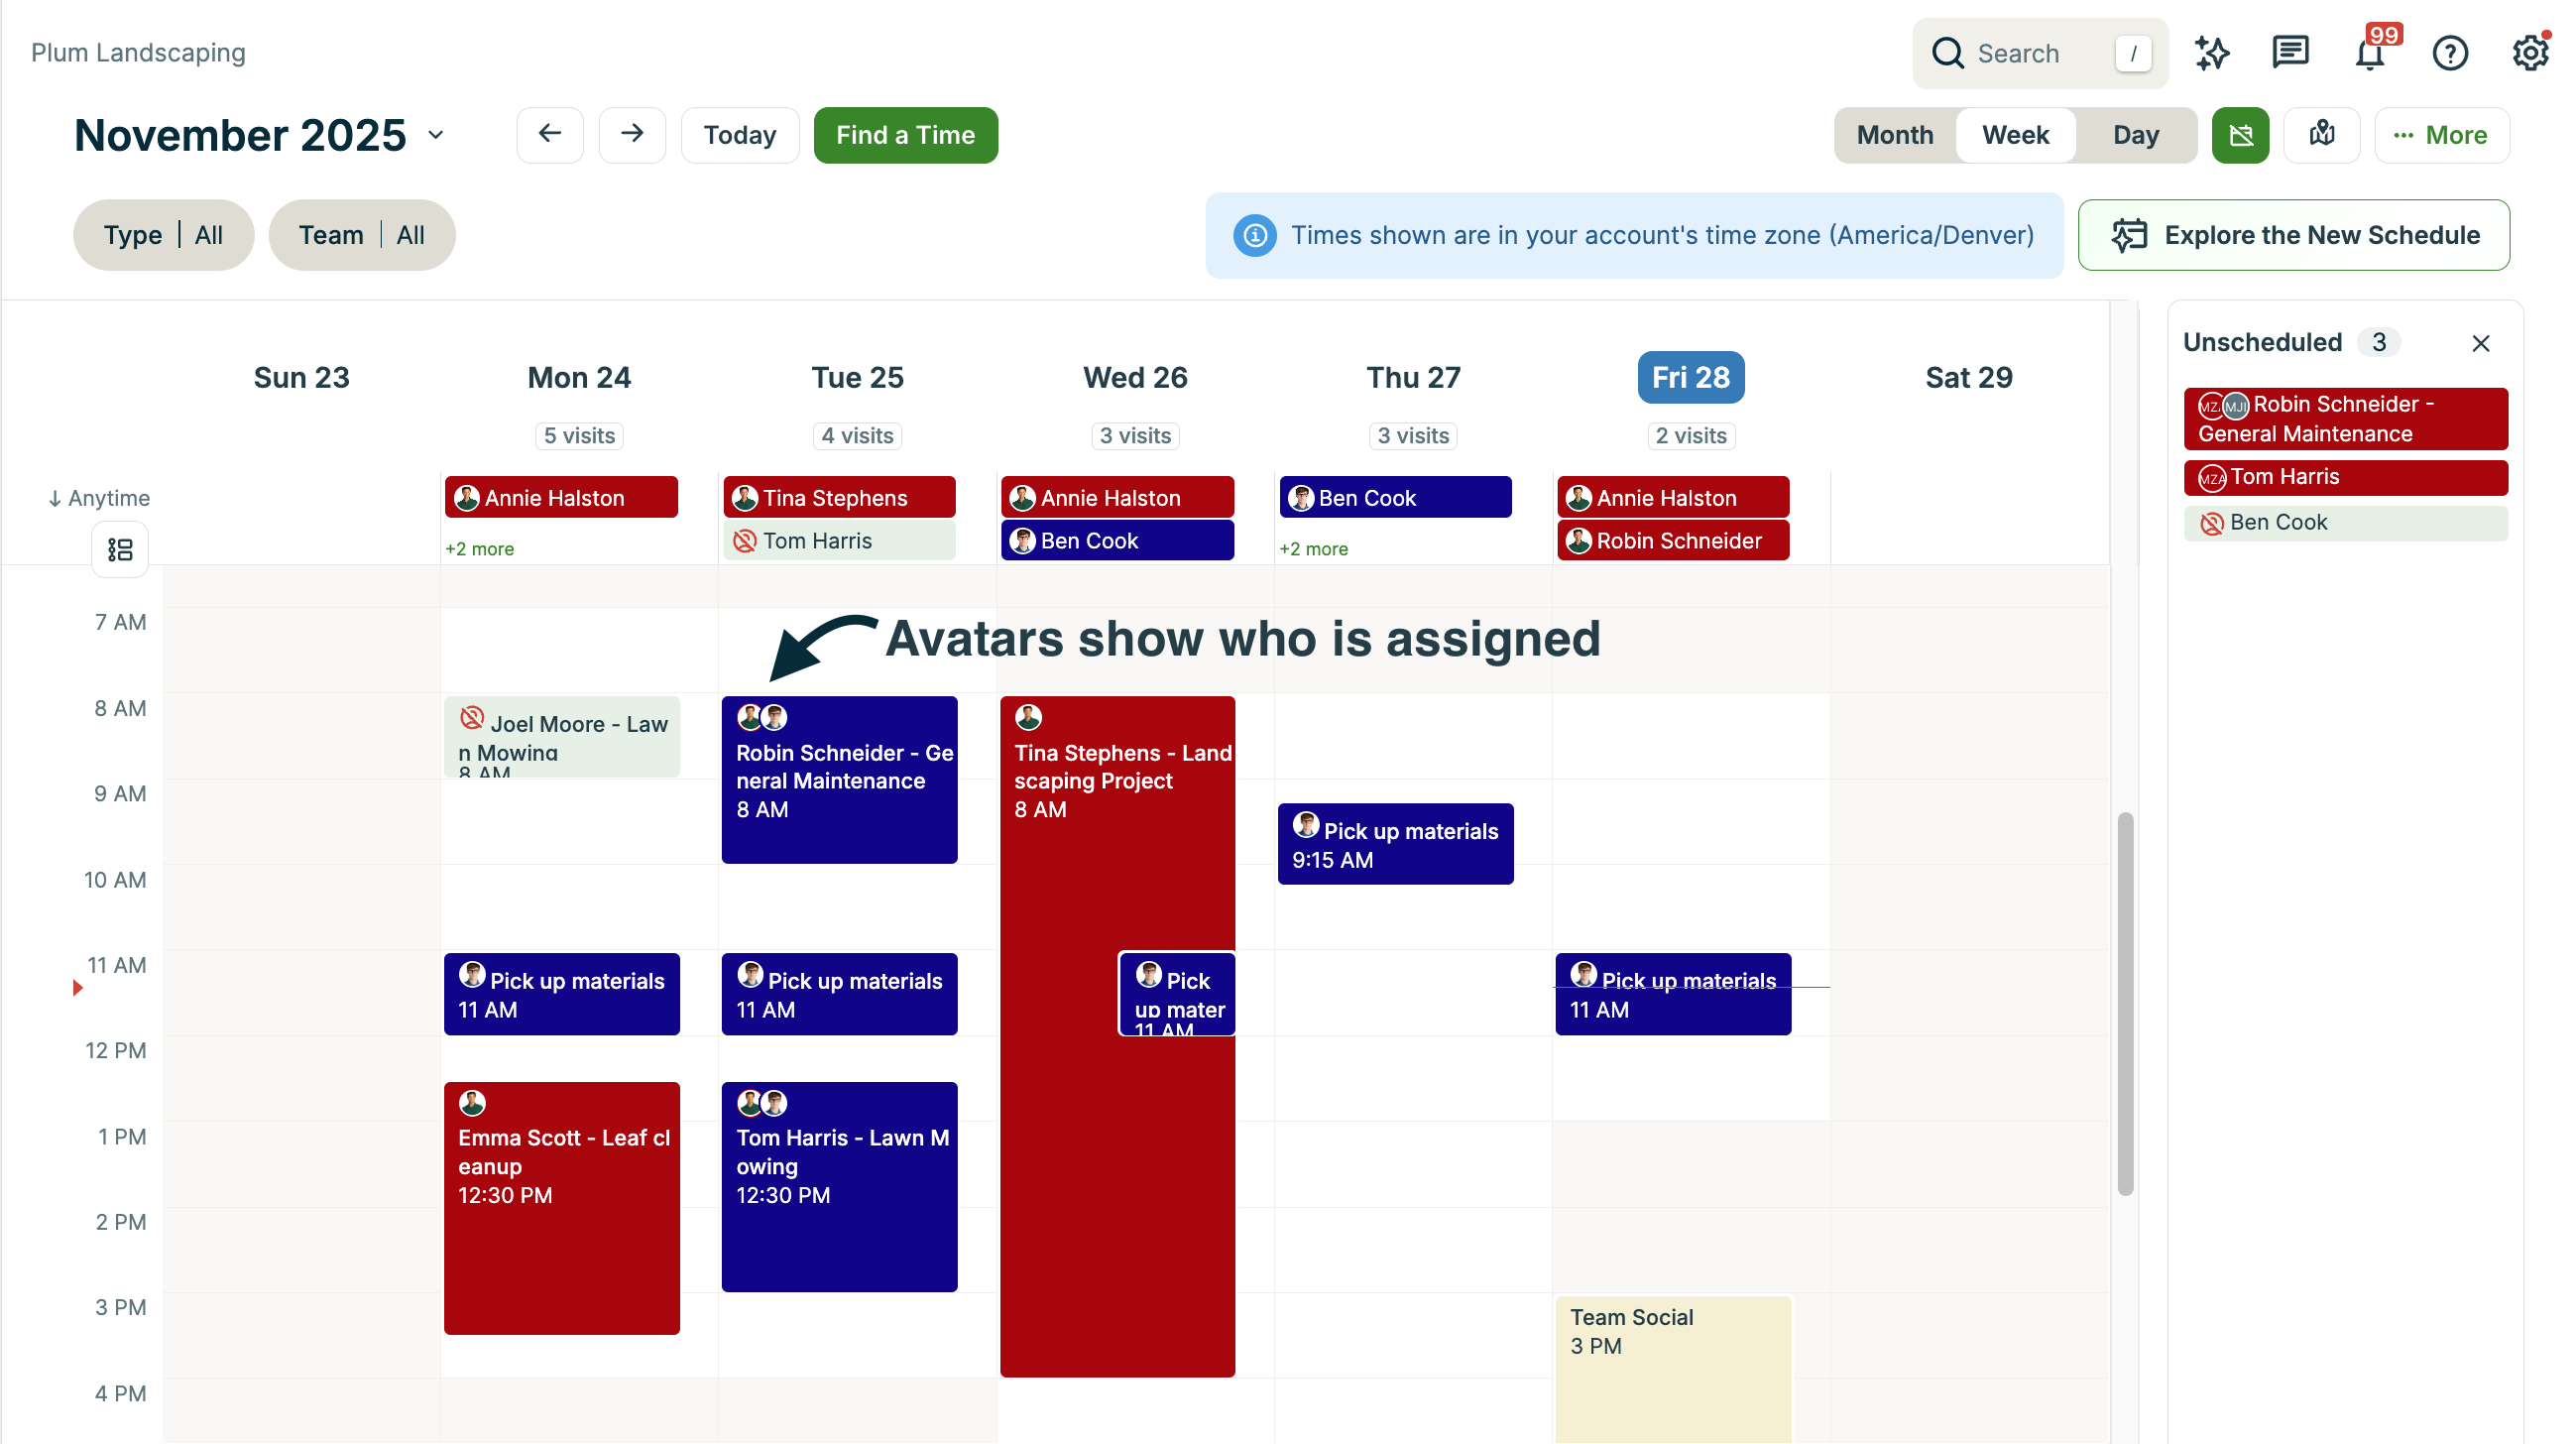Screen dimensions: 2576x1444
Task: Open help via the question mark icon
Action: (2451, 53)
